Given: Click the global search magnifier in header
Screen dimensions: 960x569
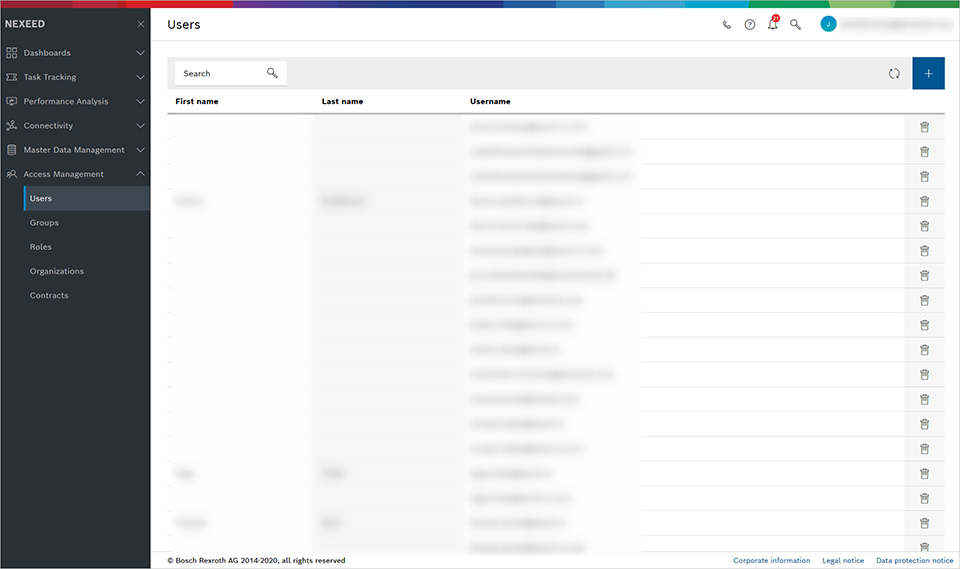Looking at the screenshot, I should [x=795, y=24].
